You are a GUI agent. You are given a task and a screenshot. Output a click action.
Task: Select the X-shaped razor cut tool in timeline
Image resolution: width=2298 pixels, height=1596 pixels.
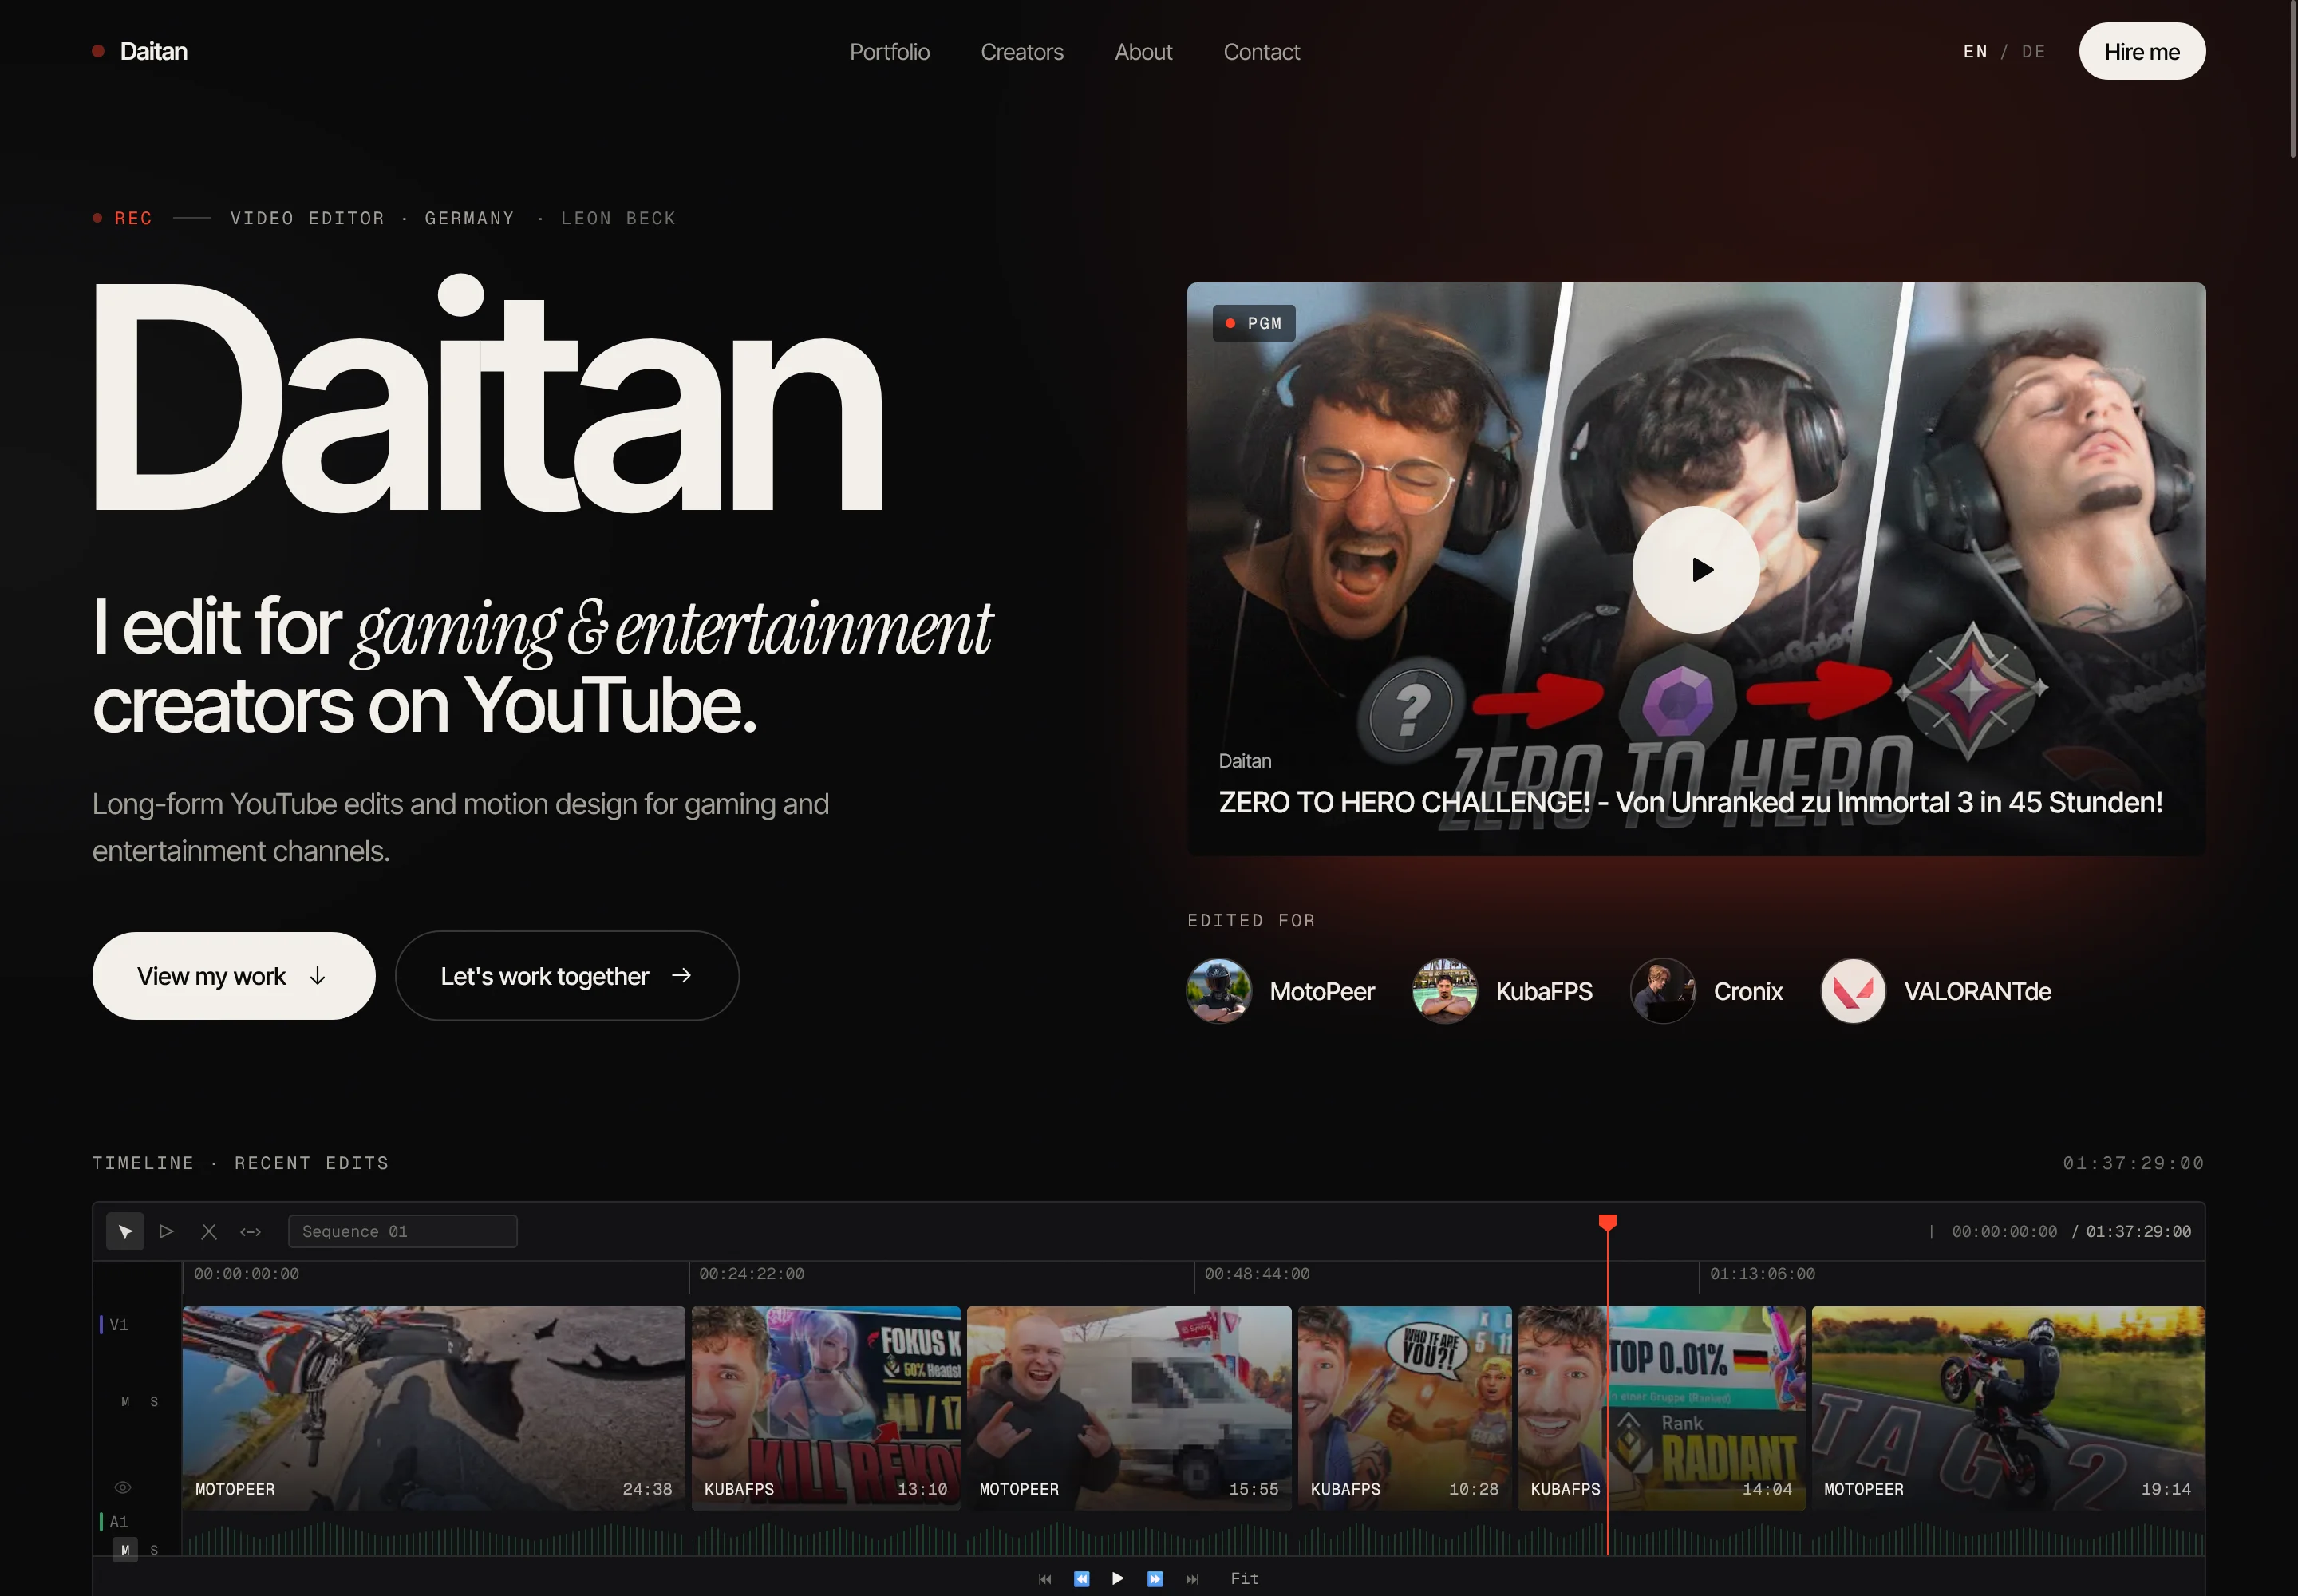(x=209, y=1231)
